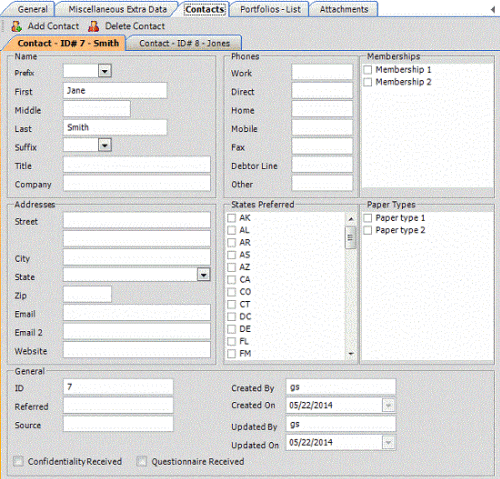Check the FM state checkbox
This screenshot has width=500, height=479.
231,354
